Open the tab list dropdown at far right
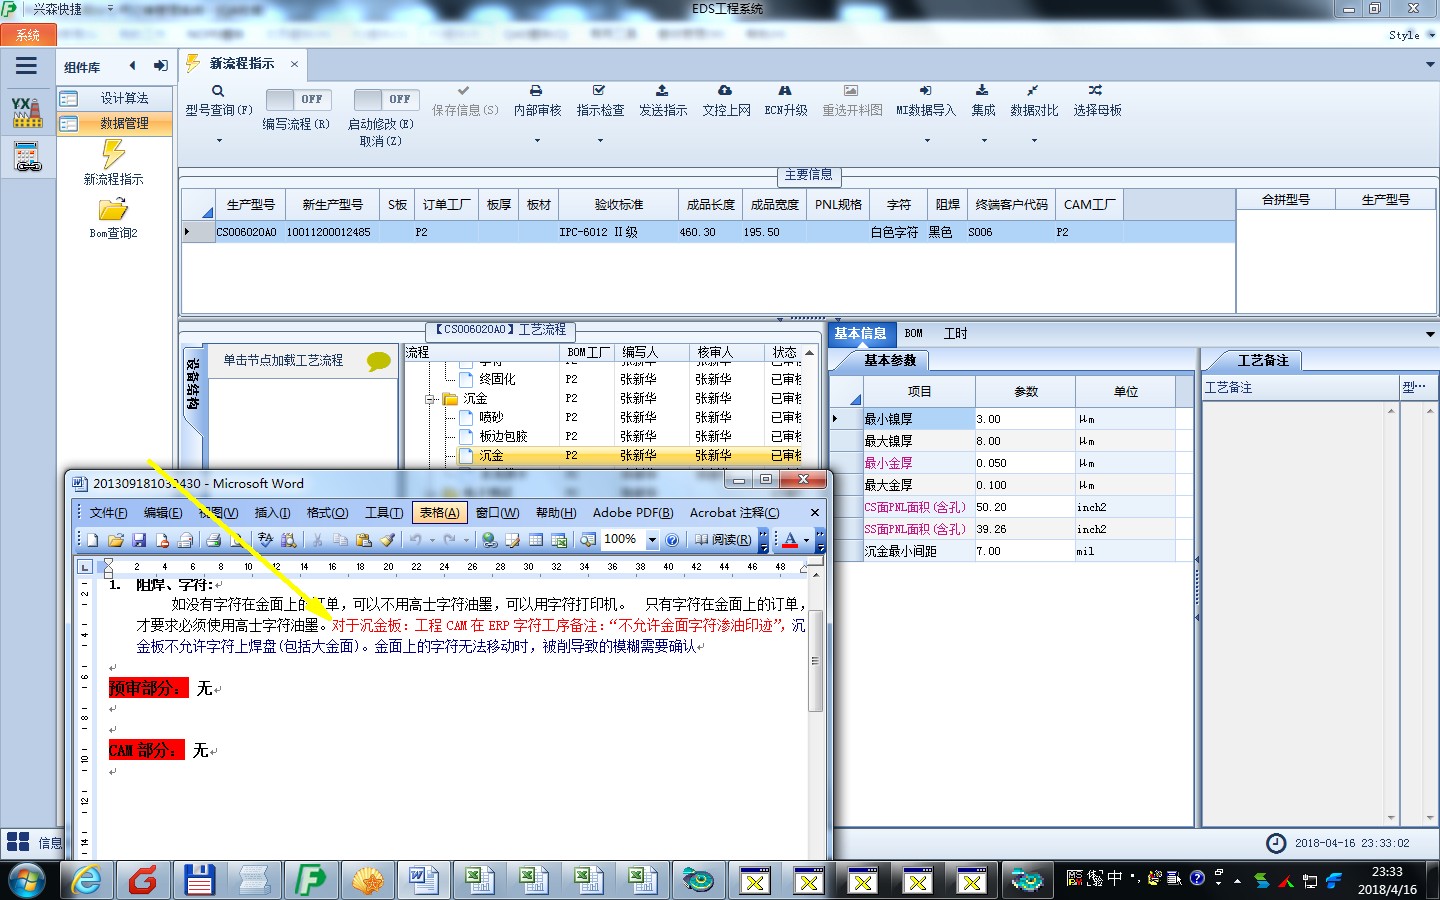The image size is (1440, 900). tap(1430, 64)
